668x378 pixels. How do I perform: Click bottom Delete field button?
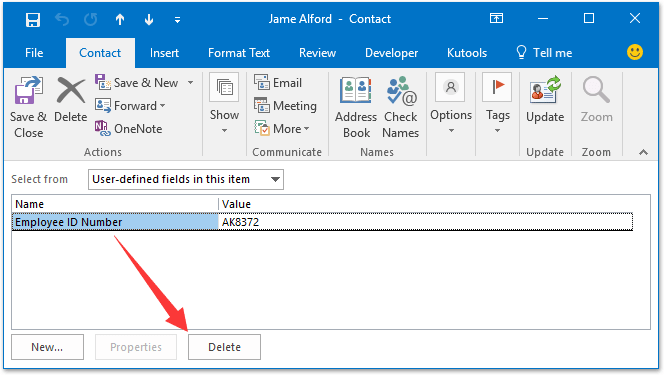pos(225,347)
